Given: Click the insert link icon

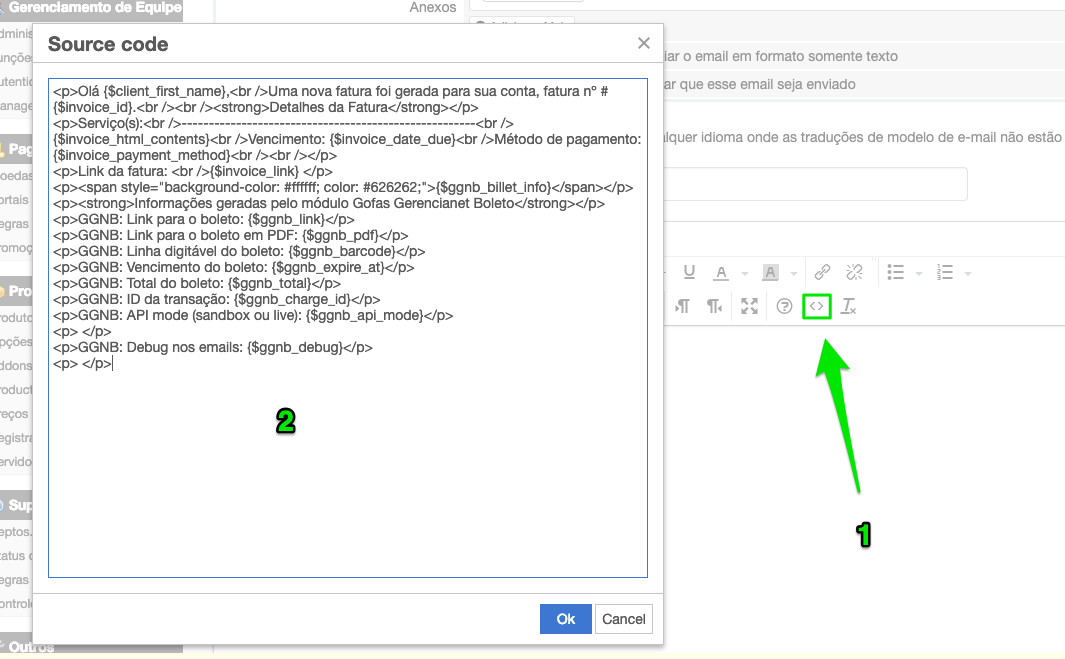Looking at the screenshot, I should [x=822, y=272].
